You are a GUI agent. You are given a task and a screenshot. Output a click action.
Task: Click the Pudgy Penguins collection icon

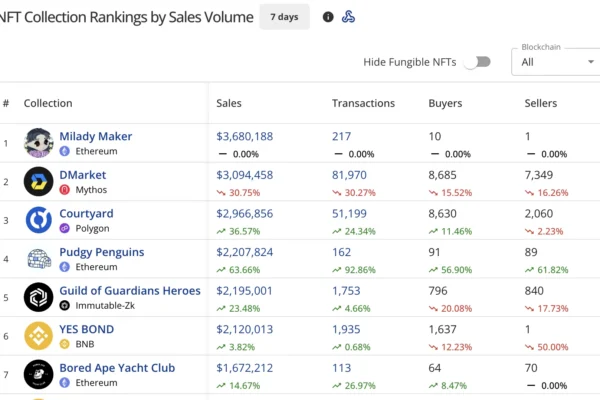pos(39,259)
